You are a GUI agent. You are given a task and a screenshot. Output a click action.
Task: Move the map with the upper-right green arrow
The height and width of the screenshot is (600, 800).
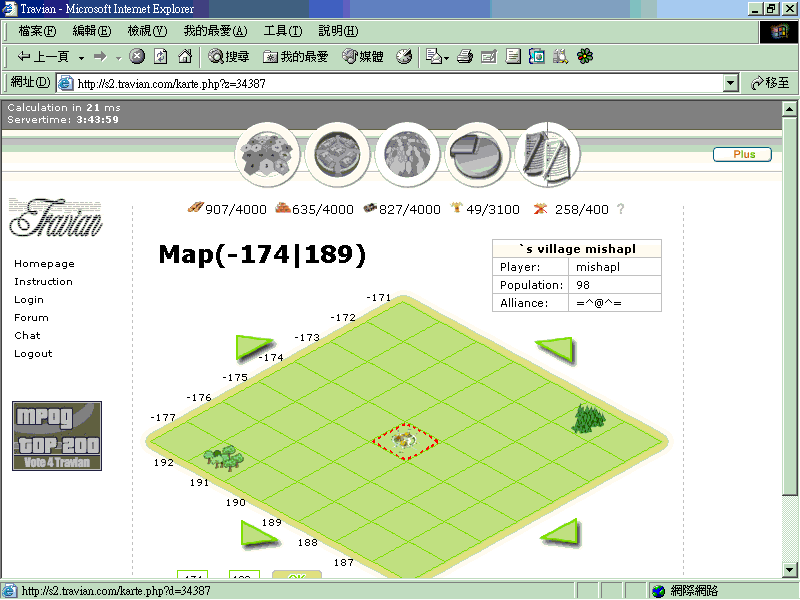pyautogui.click(x=555, y=350)
